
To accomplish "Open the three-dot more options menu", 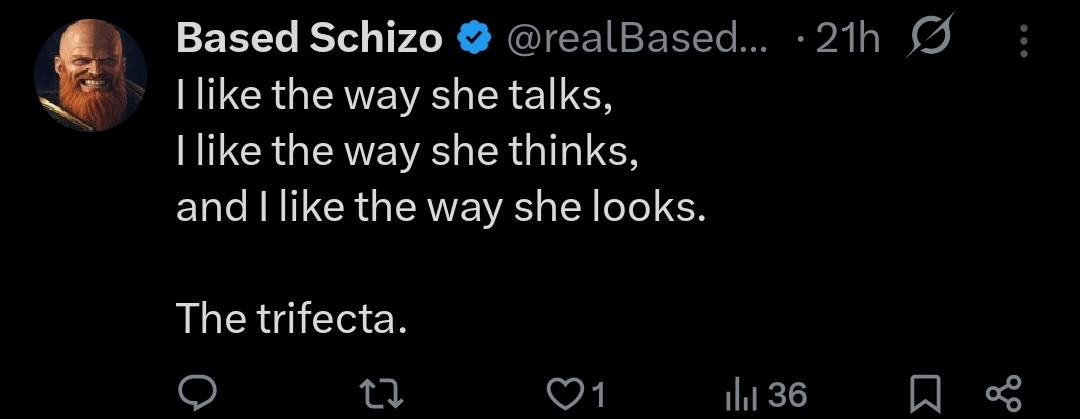I will [x=1023, y=40].
